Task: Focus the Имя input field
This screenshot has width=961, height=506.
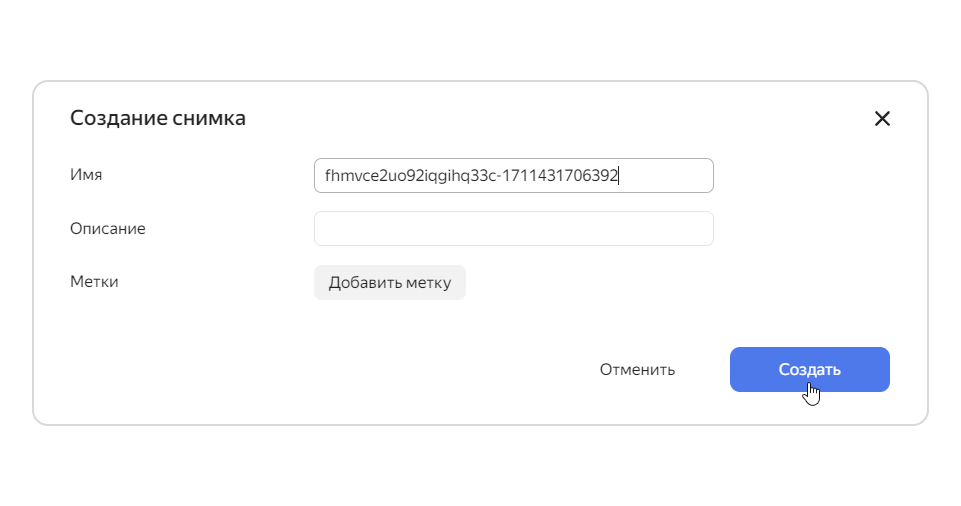Action: click(x=514, y=176)
